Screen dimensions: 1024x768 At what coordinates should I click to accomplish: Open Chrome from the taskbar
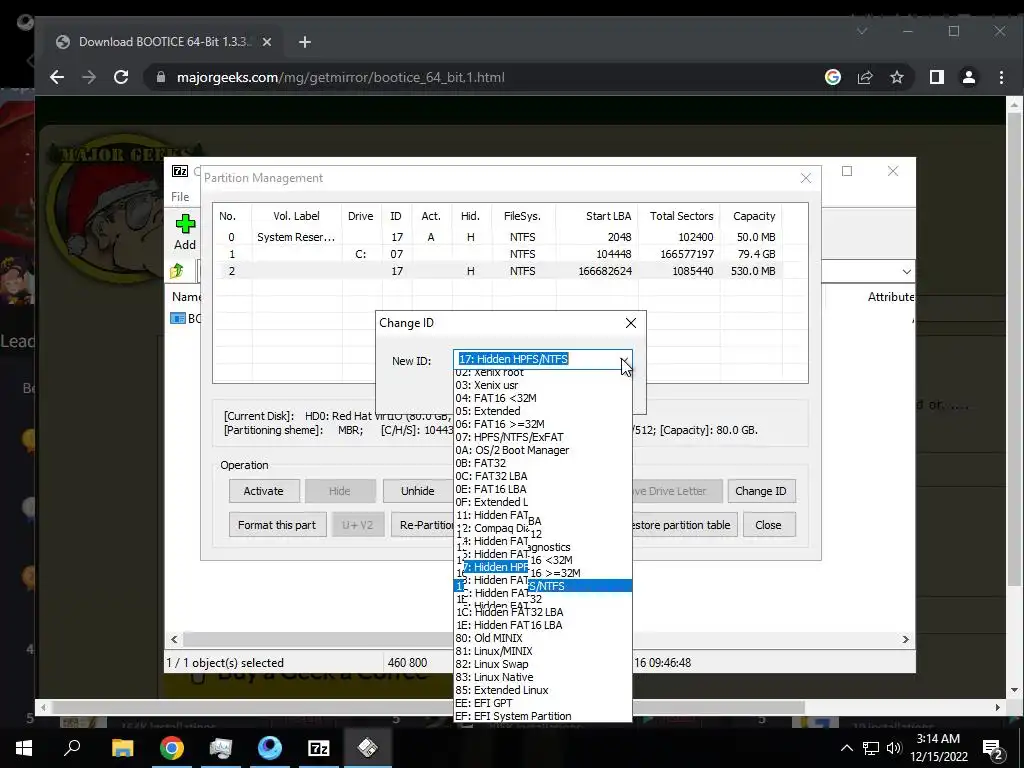coord(171,748)
